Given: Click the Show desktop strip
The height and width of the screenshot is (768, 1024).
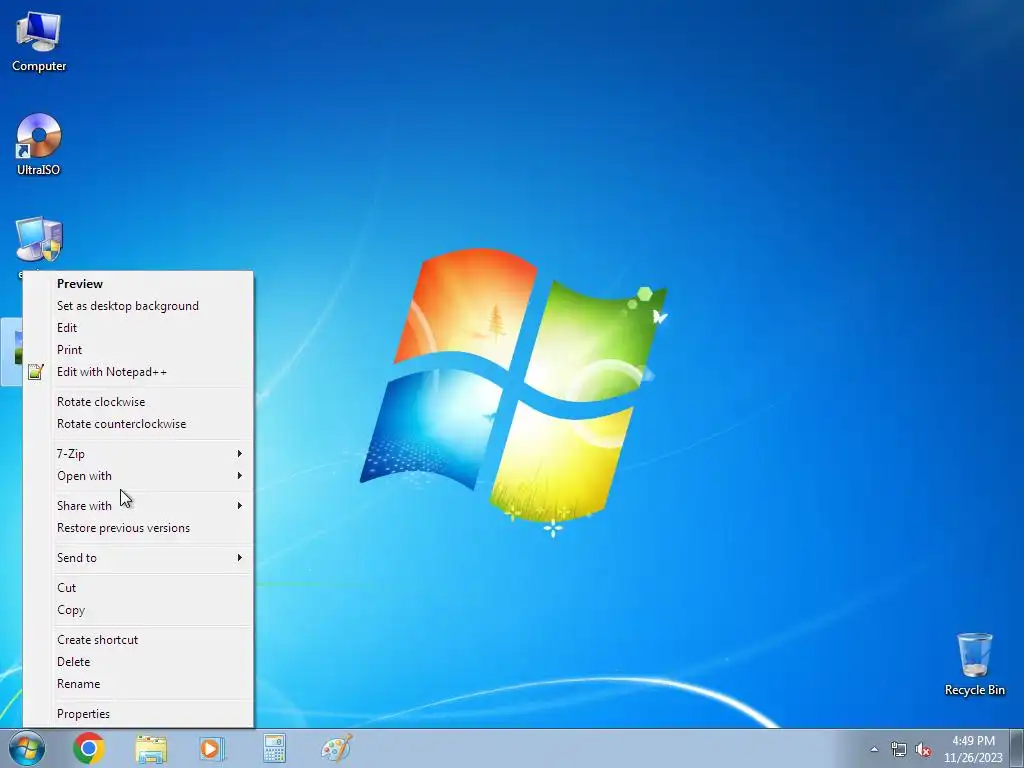Looking at the screenshot, I should click(1017, 748).
